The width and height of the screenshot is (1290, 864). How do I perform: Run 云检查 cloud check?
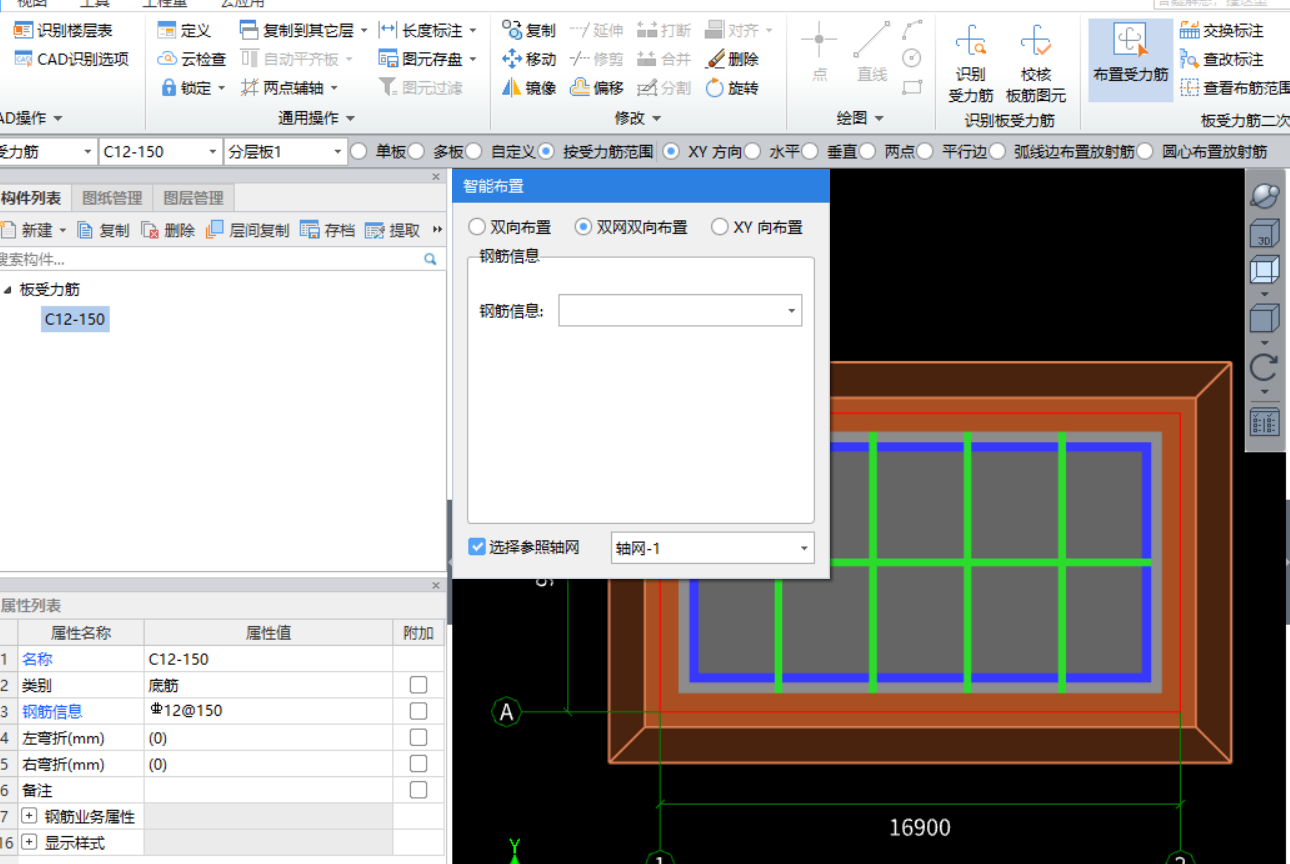pos(192,59)
